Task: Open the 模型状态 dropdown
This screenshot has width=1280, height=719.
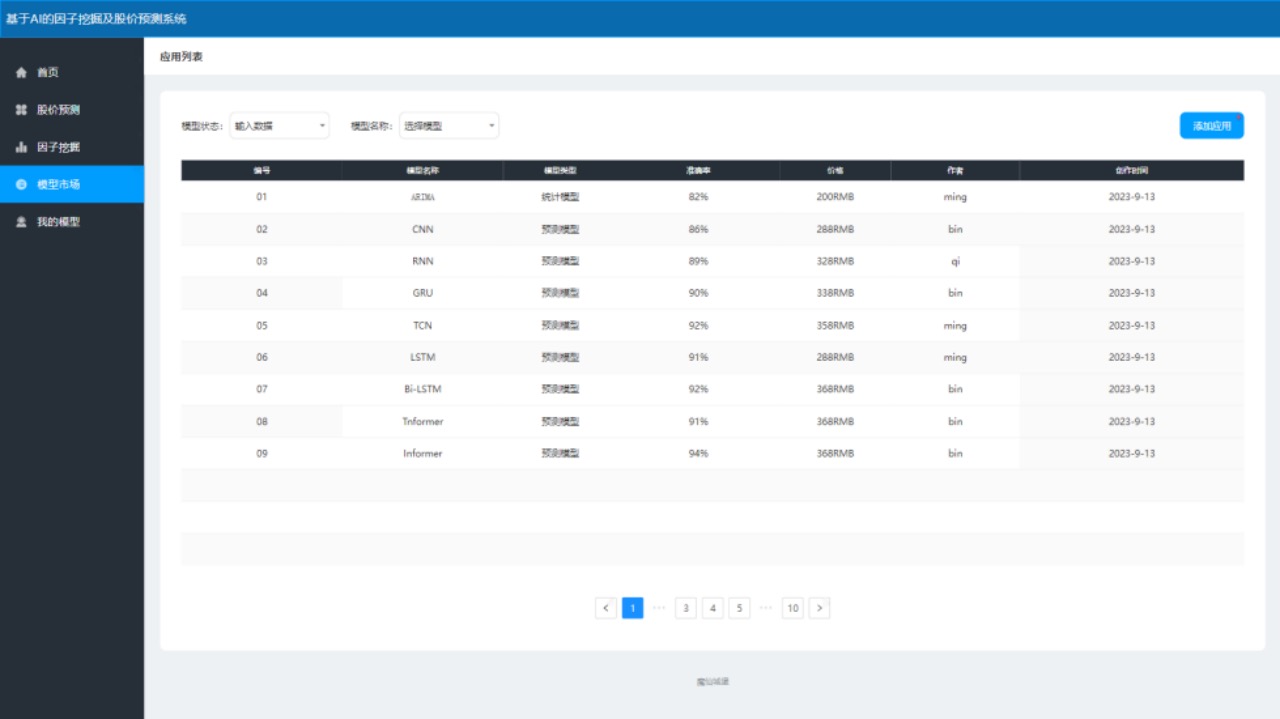Action: [279, 126]
